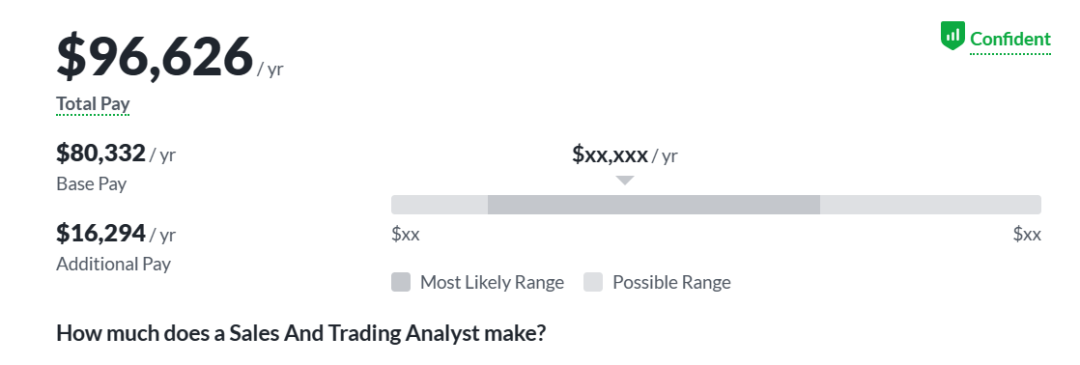The image size is (1080, 365).
Task: Click the left light Possible Range bar segment
Action: (x=439, y=205)
